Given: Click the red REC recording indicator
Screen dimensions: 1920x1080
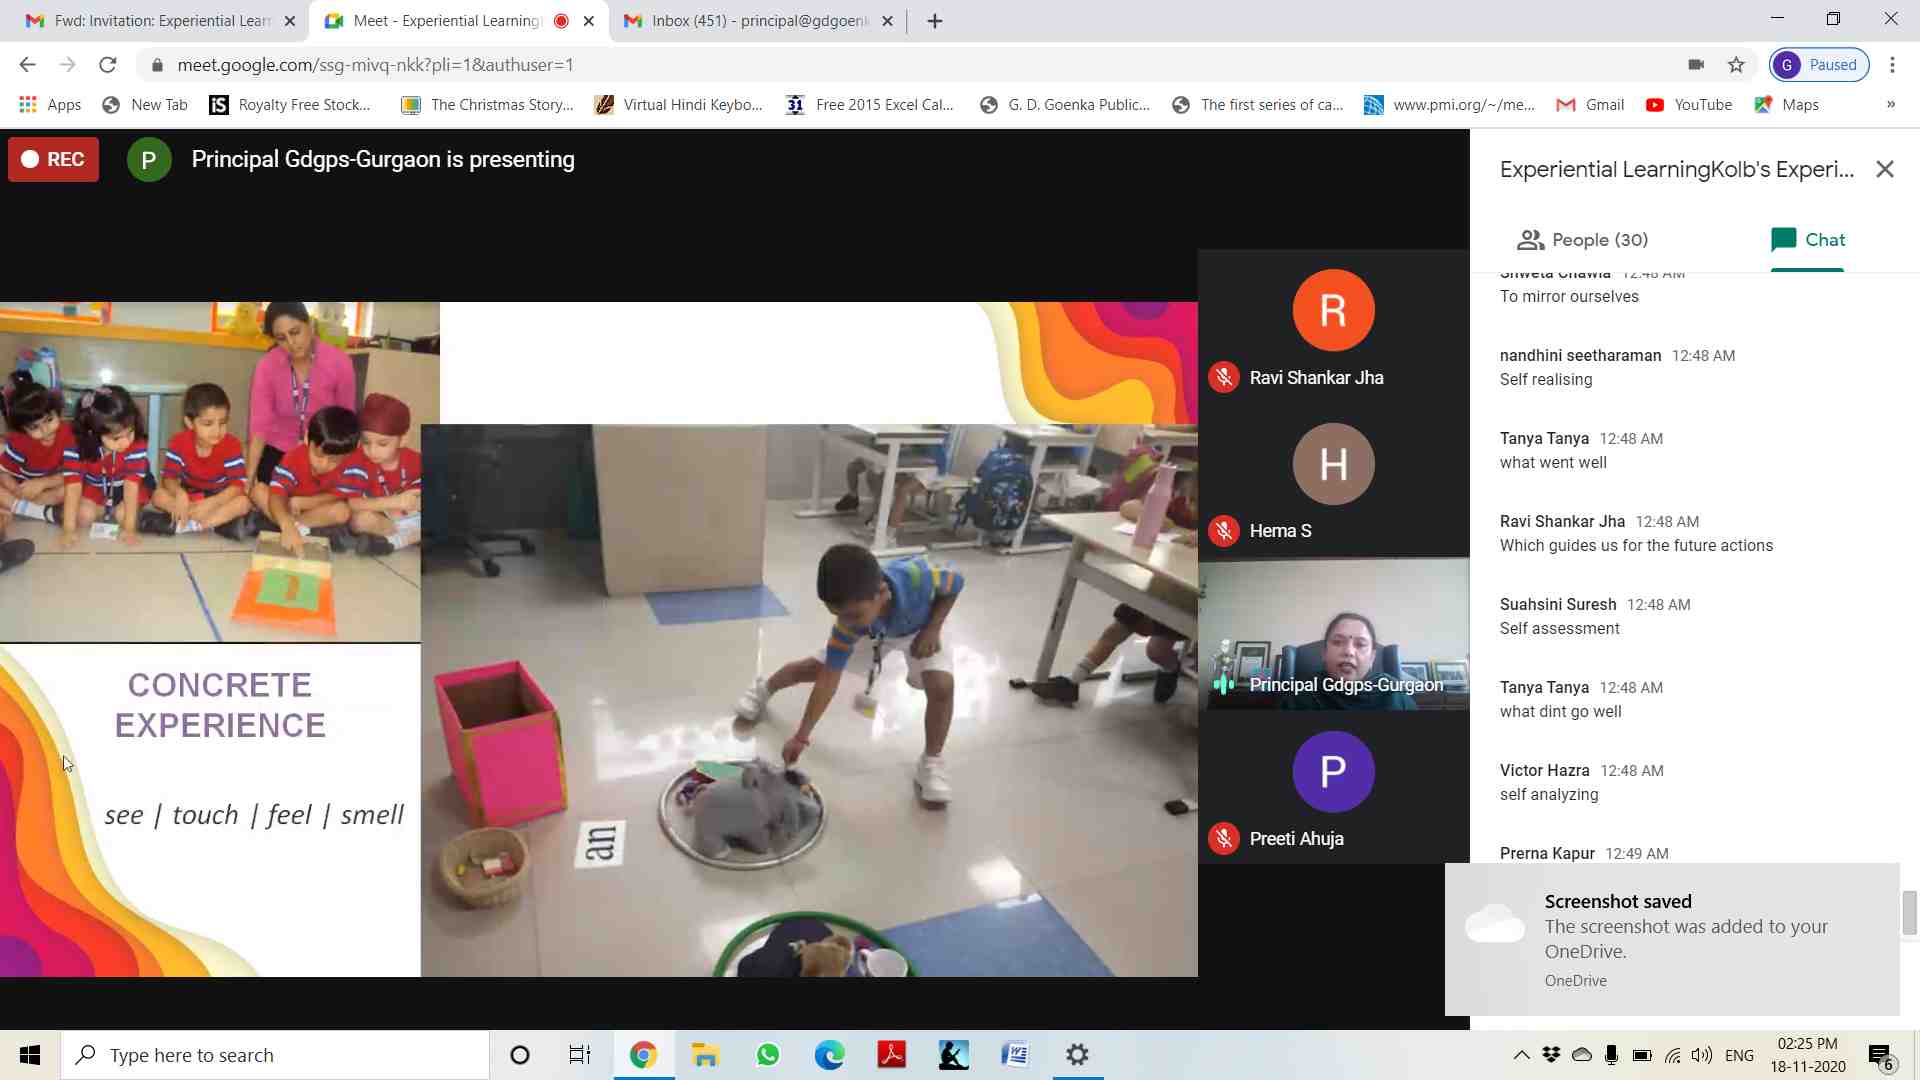Looking at the screenshot, I should coord(53,160).
